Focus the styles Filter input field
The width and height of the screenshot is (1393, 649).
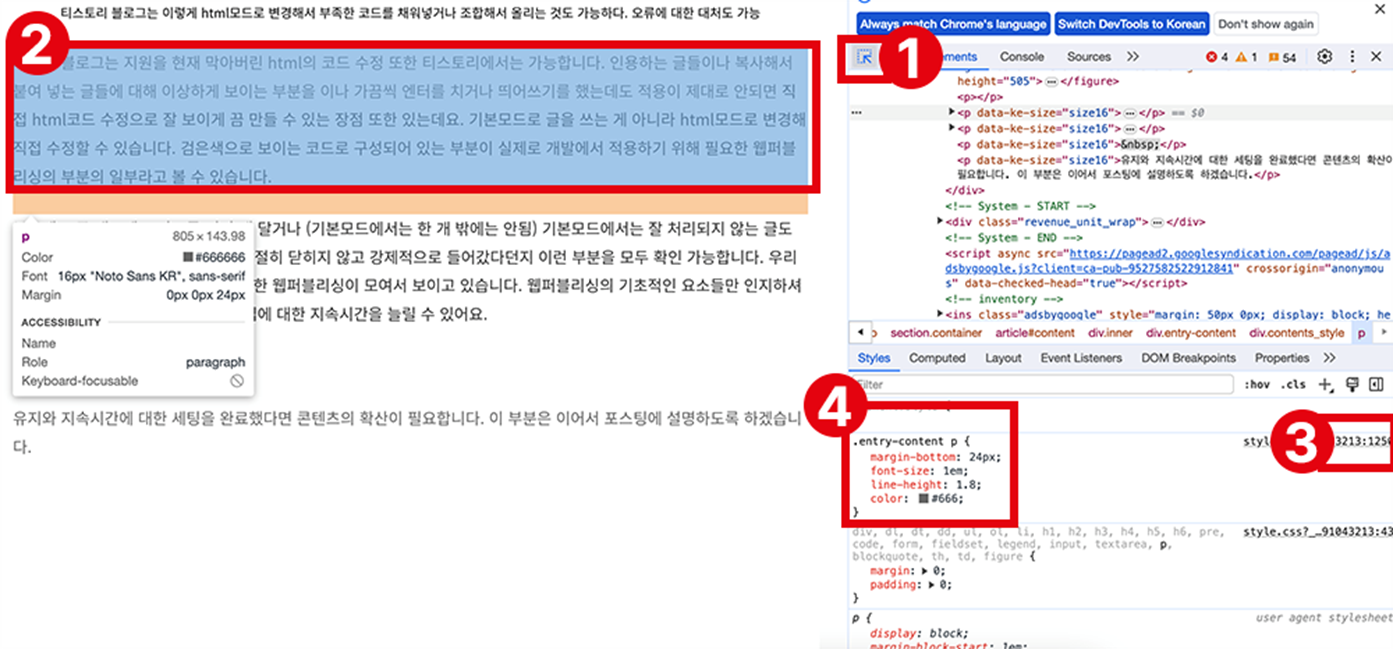(x=1045, y=384)
